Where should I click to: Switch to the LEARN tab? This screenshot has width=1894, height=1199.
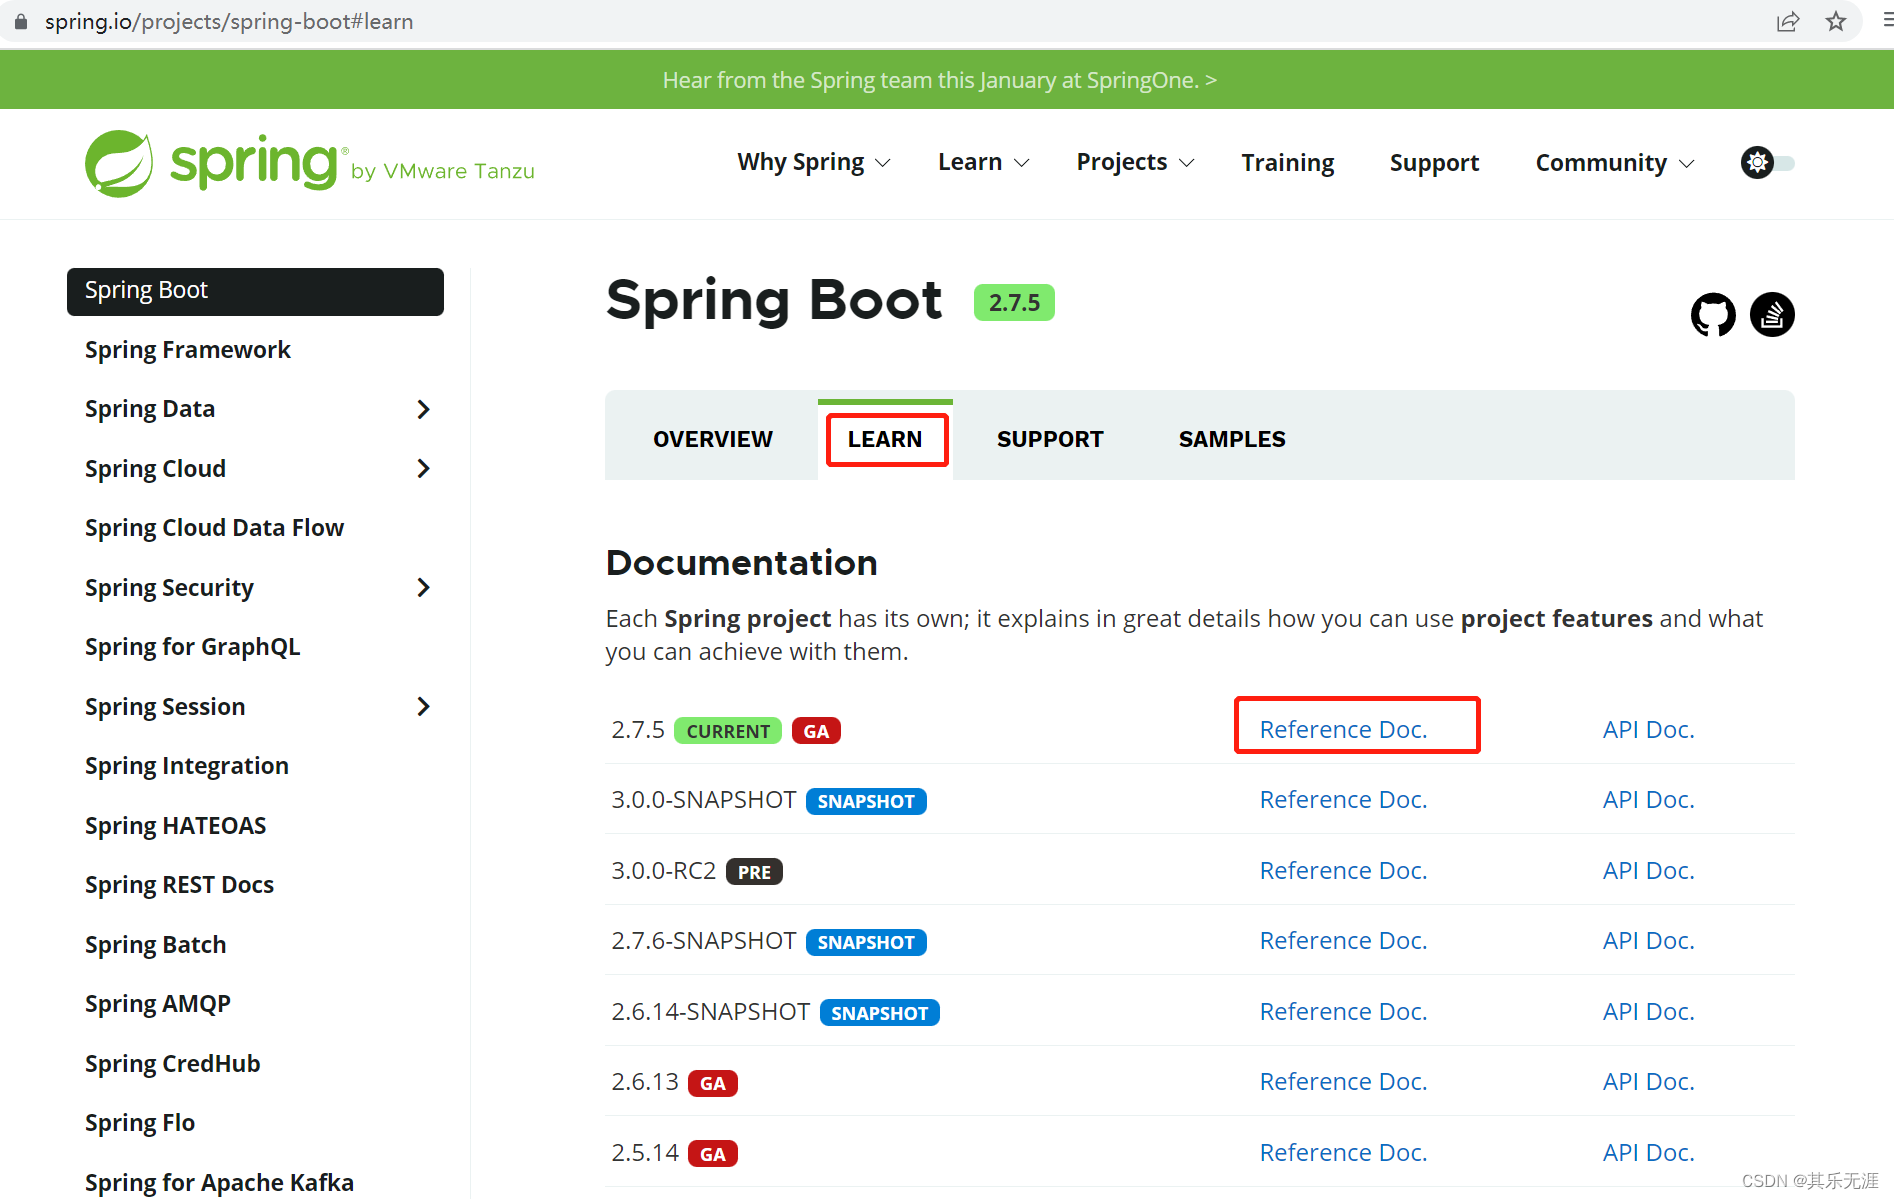pos(885,439)
